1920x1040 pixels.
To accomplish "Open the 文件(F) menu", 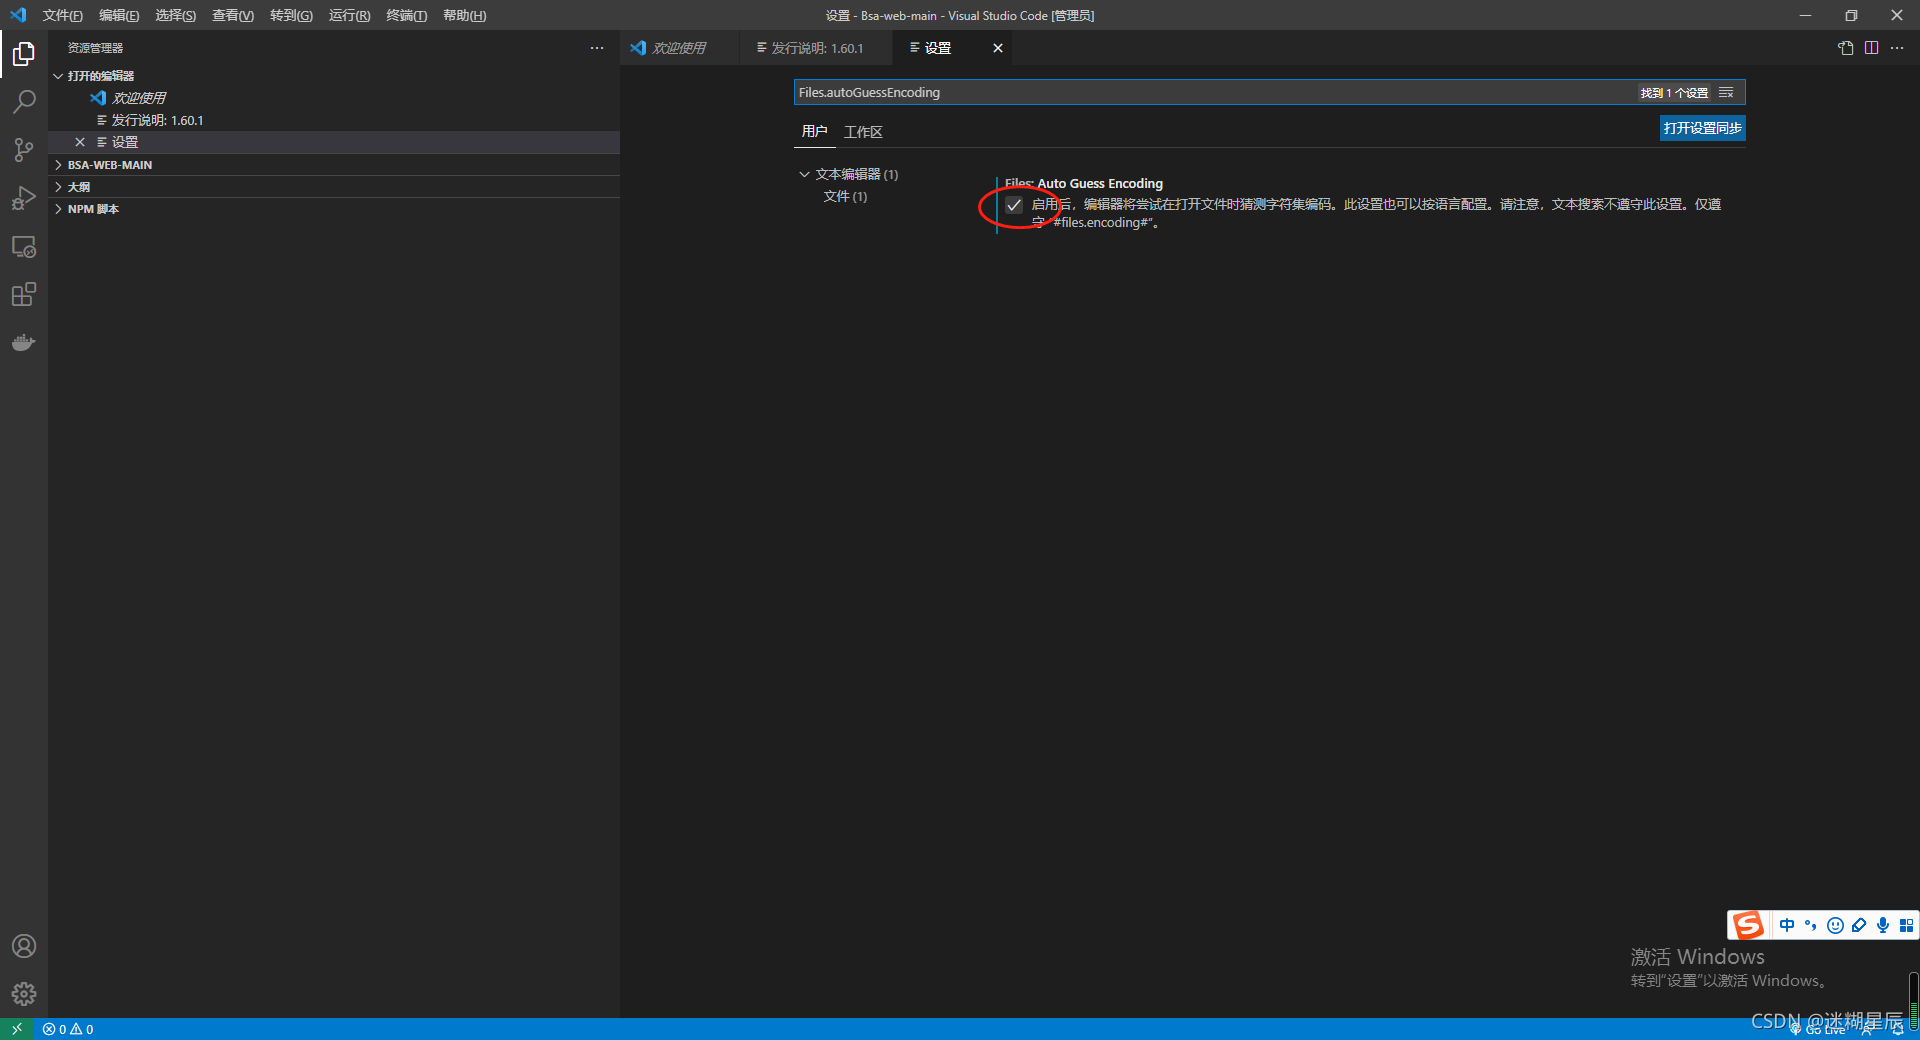I will 62,15.
